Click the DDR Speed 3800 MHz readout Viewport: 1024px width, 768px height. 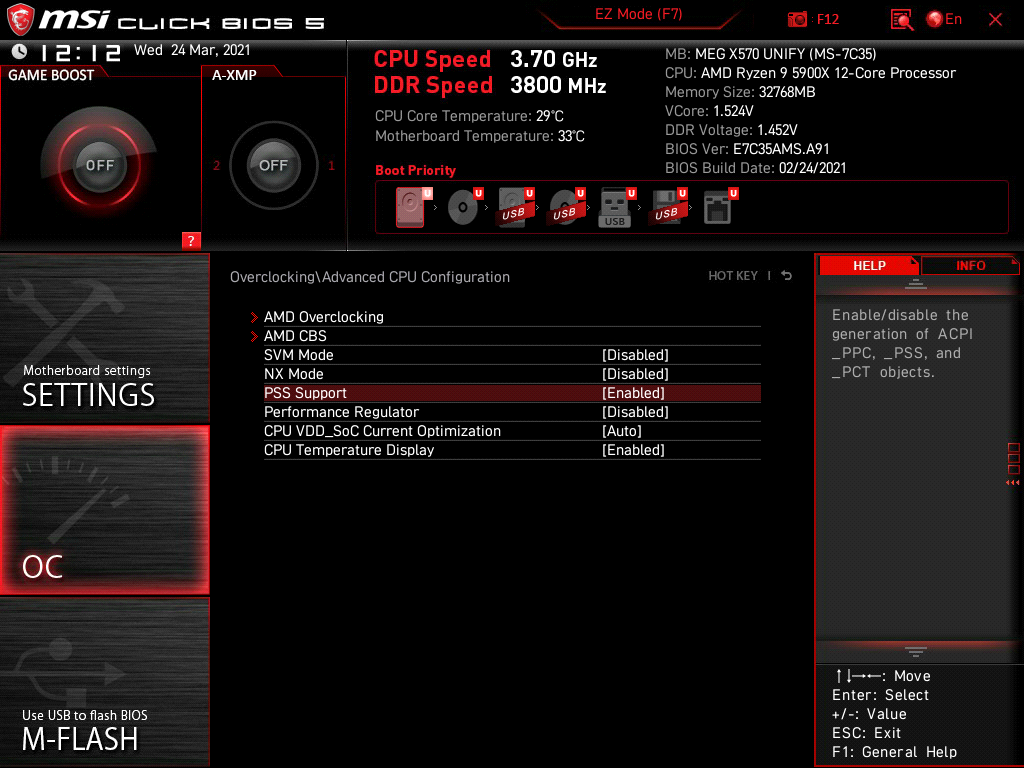tap(490, 86)
